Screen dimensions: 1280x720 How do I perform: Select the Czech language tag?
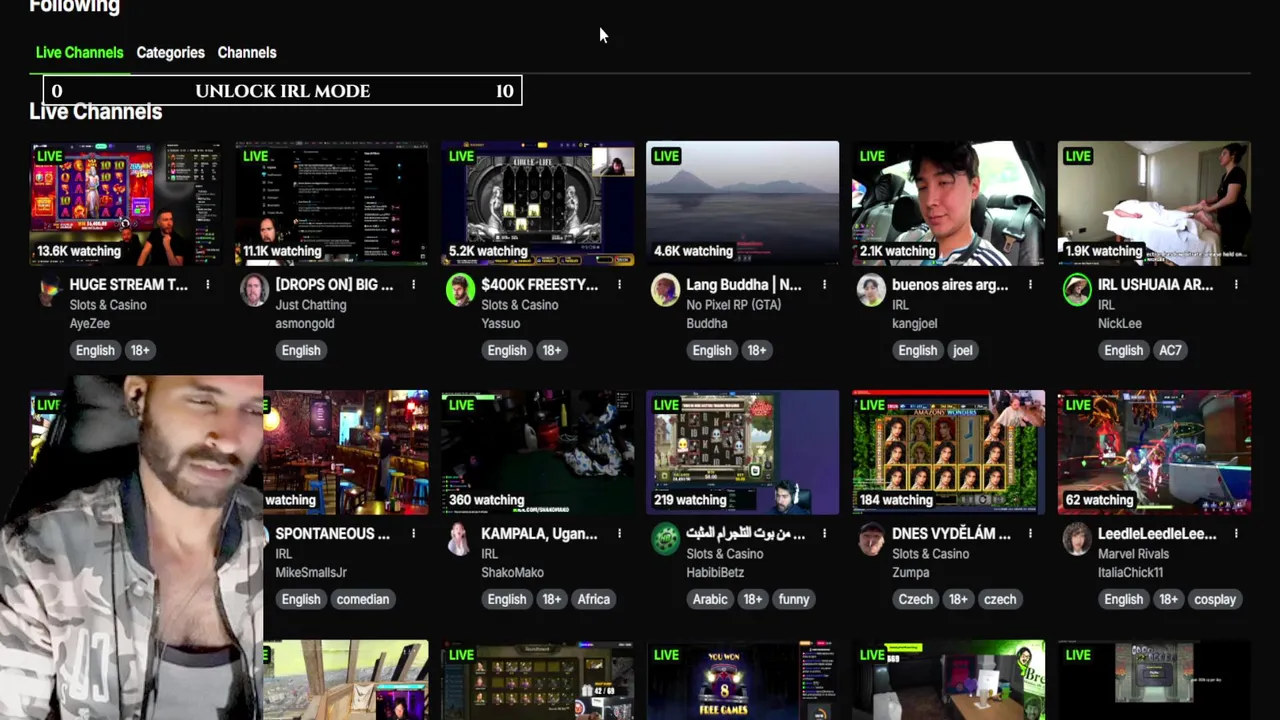tap(915, 599)
